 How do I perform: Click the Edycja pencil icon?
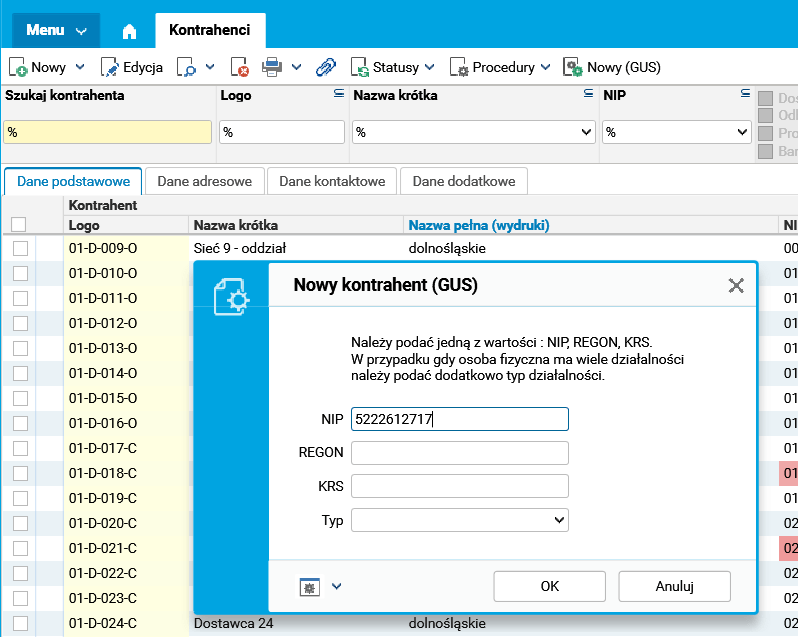click(x=110, y=68)
